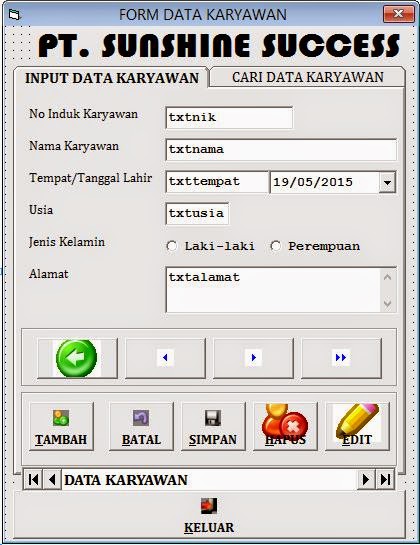Go to last record in DATA KARYAWAN control
The width and height of the screenshot is (420, 545).
(385, 480)
